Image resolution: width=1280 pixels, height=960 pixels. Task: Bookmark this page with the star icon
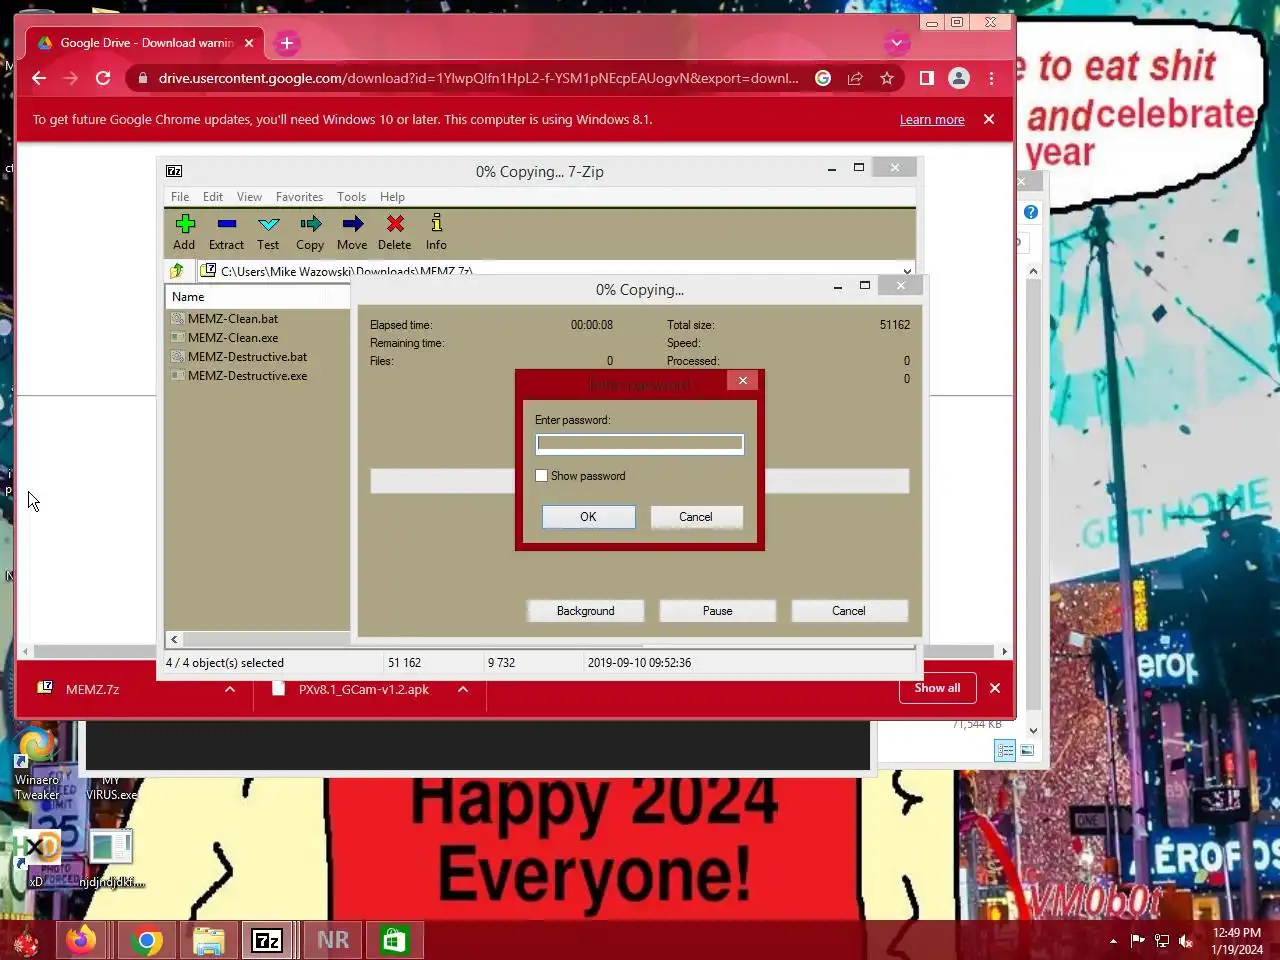coord(887,78)
